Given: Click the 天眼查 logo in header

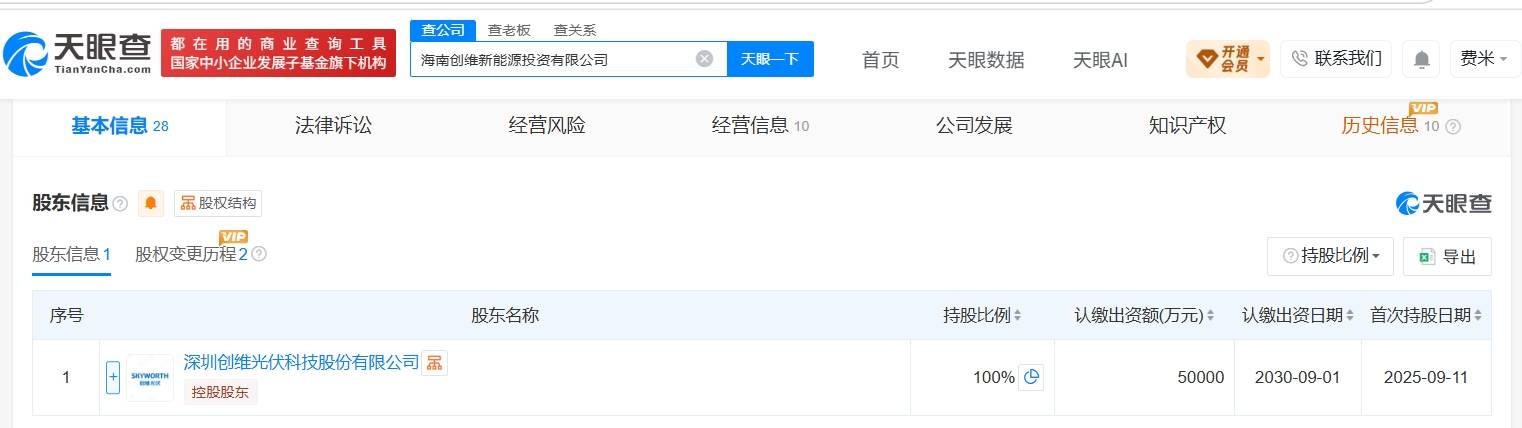Looking at the screenshot, I should [x=78, y=54].
